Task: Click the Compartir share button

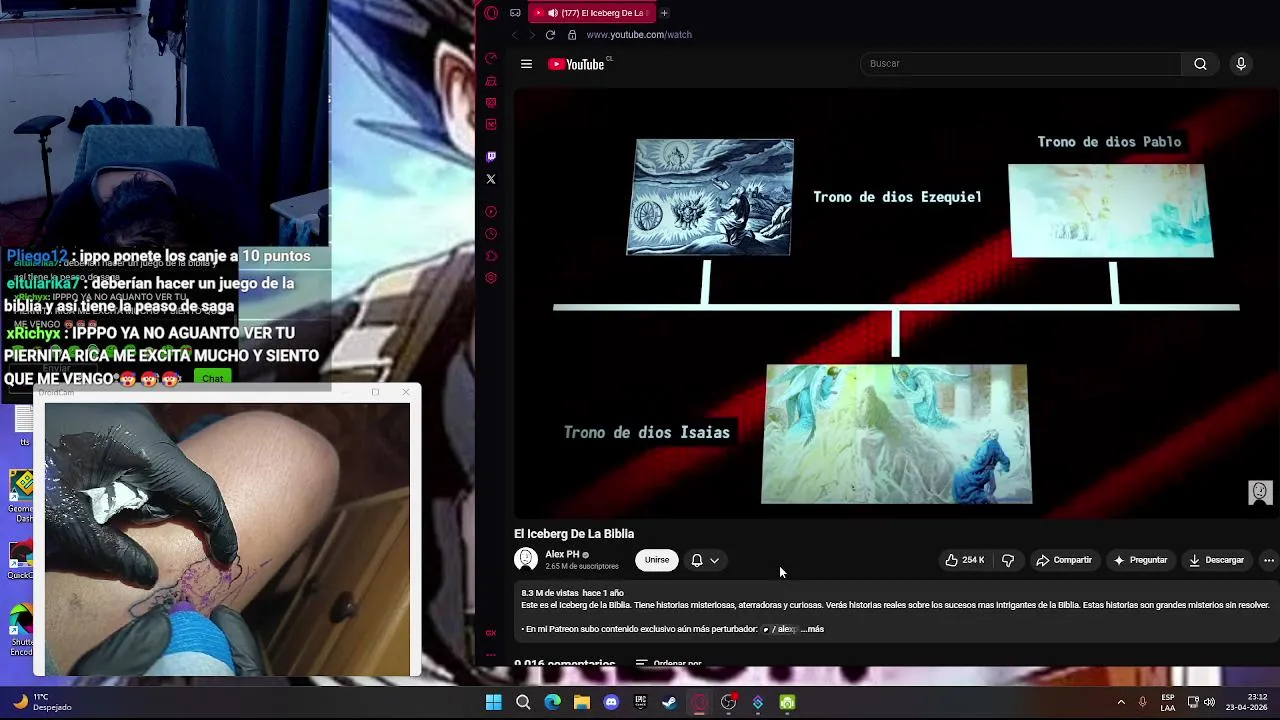Action: coord(1064,560)
